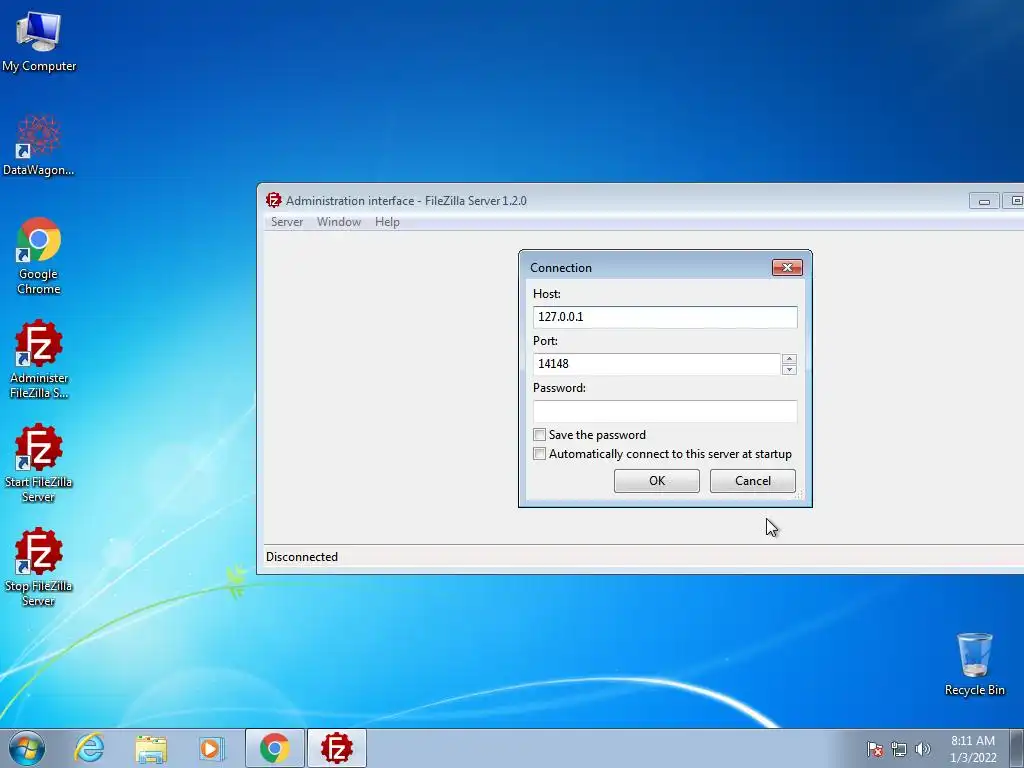Open network status tray icon

tap(899, 749)
